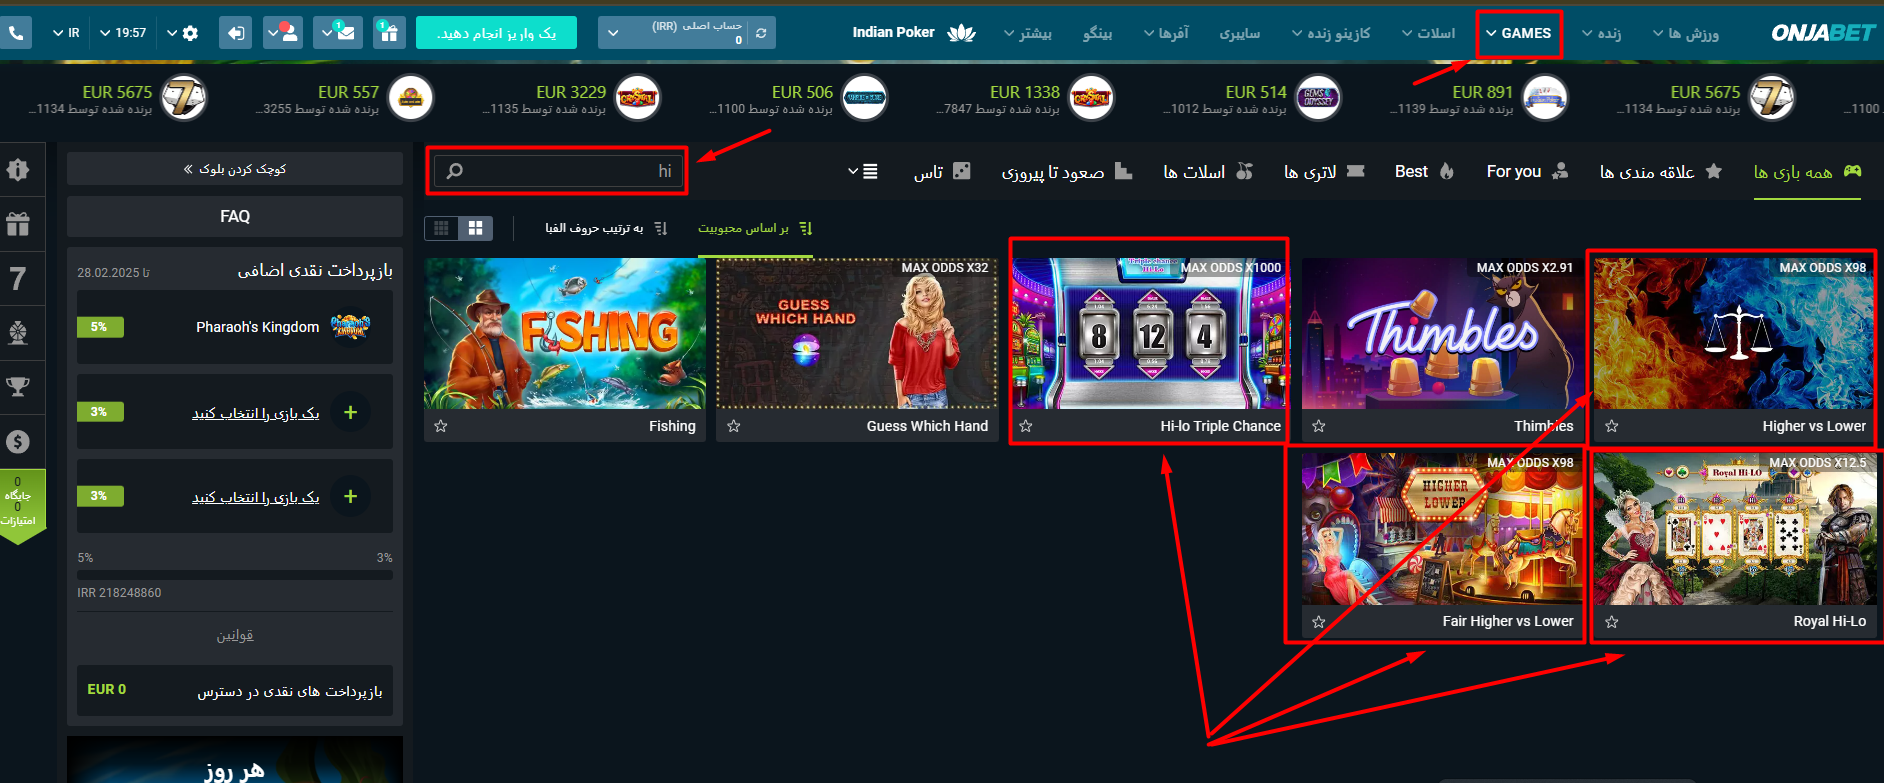Add a game with first plus button

pos(350,412)
